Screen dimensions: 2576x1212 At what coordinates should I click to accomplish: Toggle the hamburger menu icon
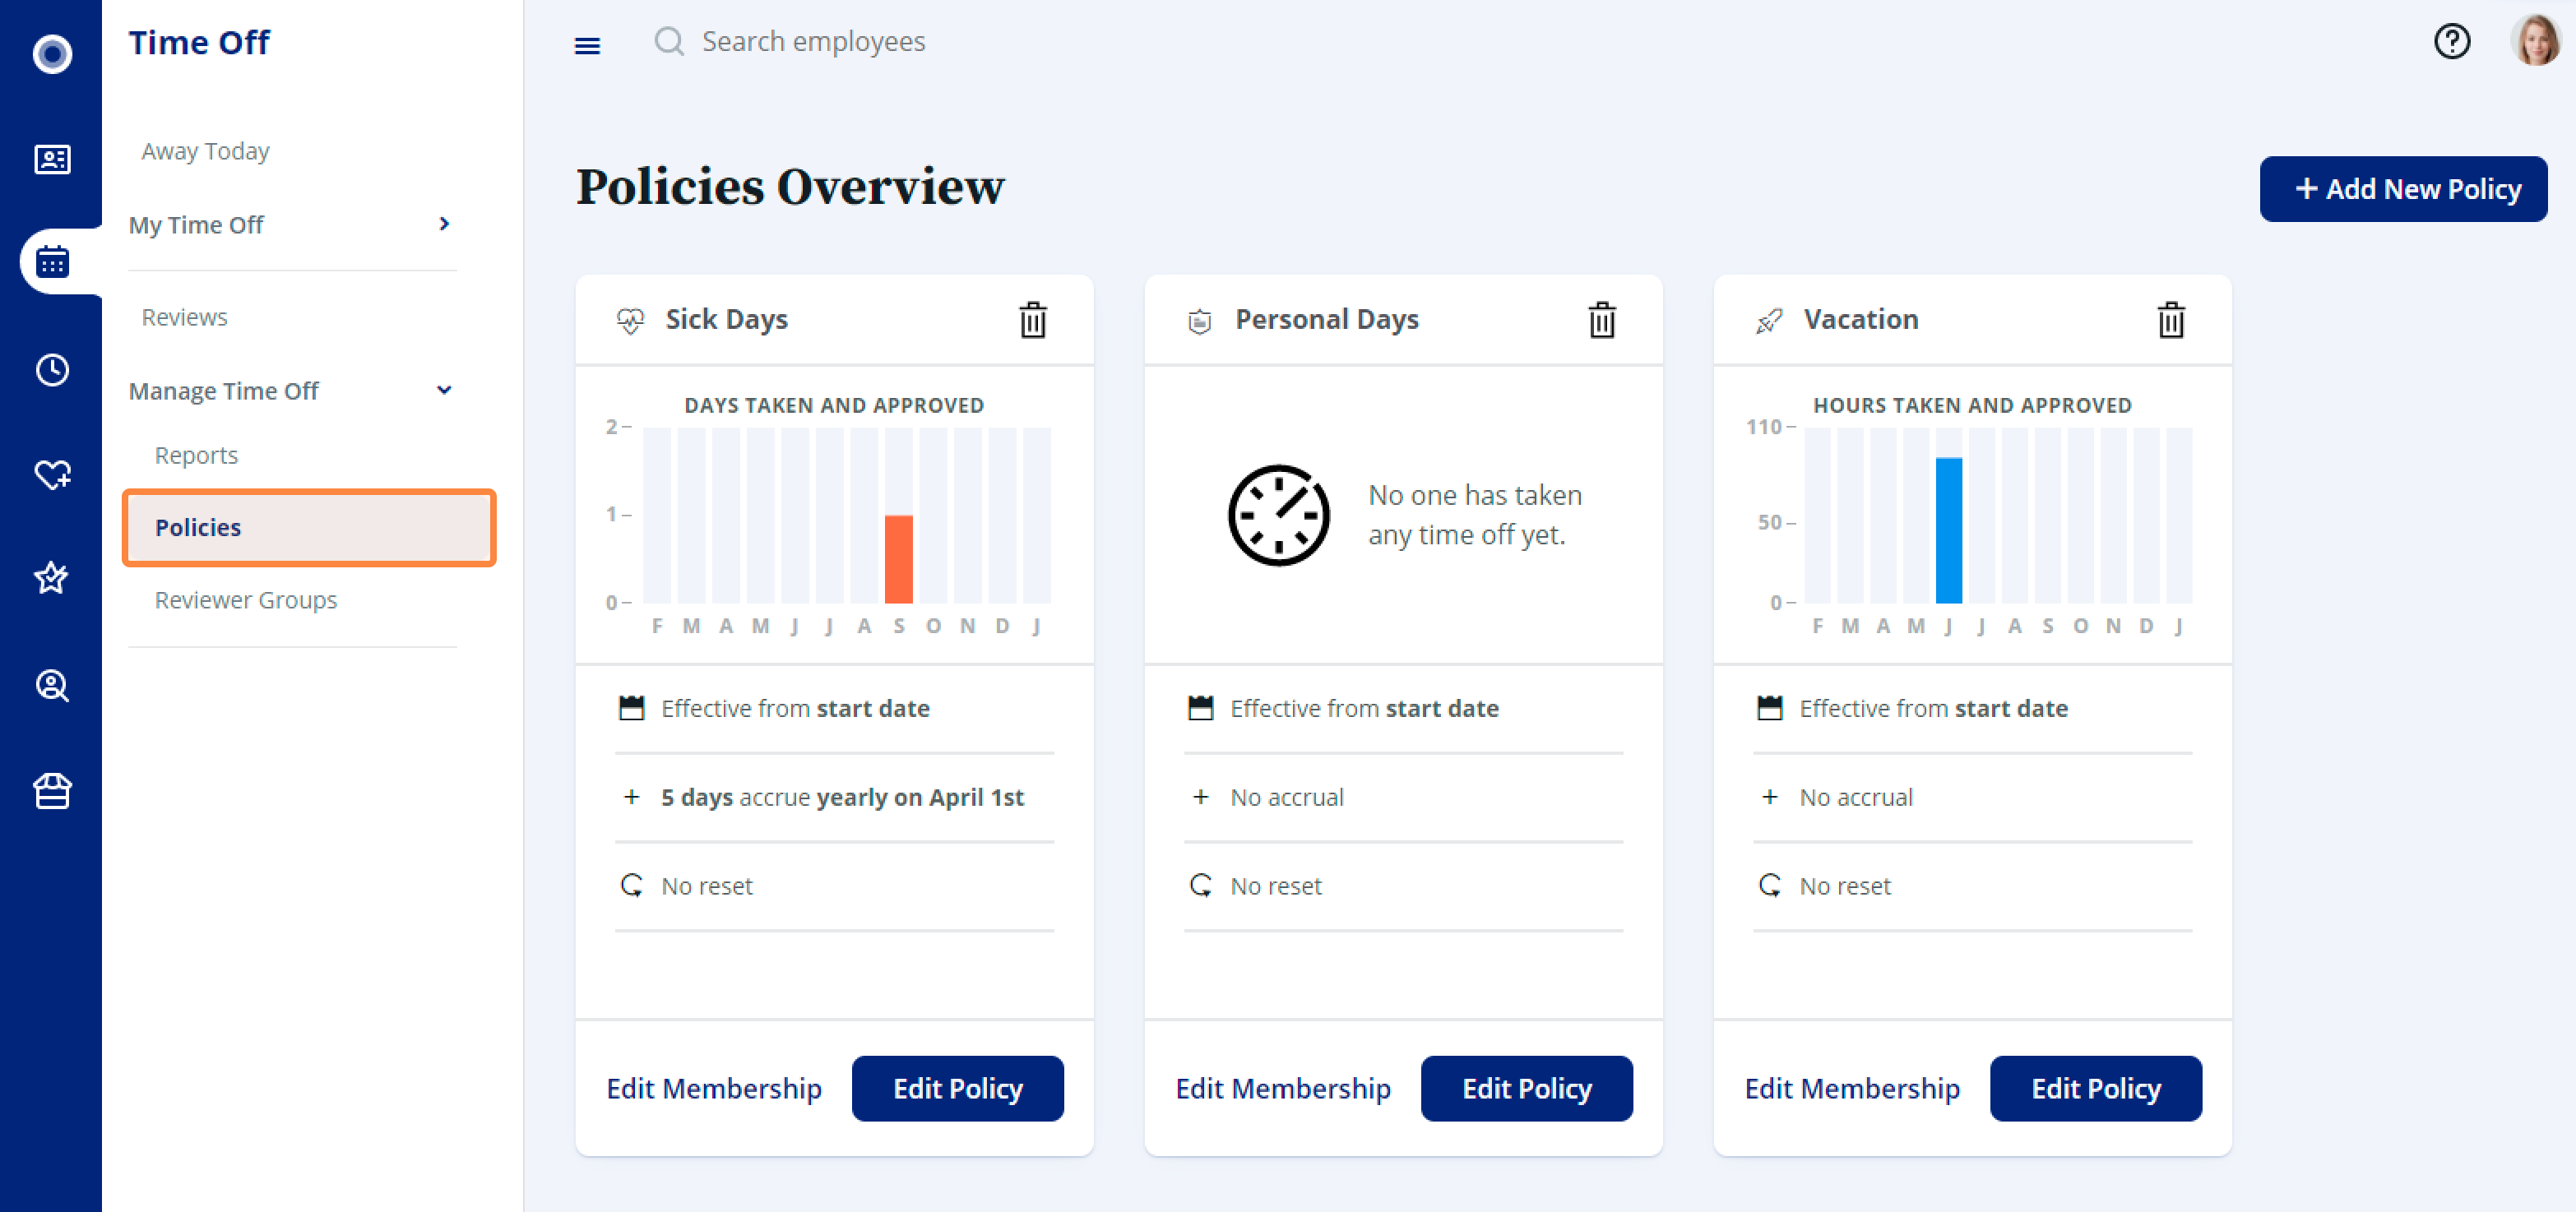coord(587,45)
